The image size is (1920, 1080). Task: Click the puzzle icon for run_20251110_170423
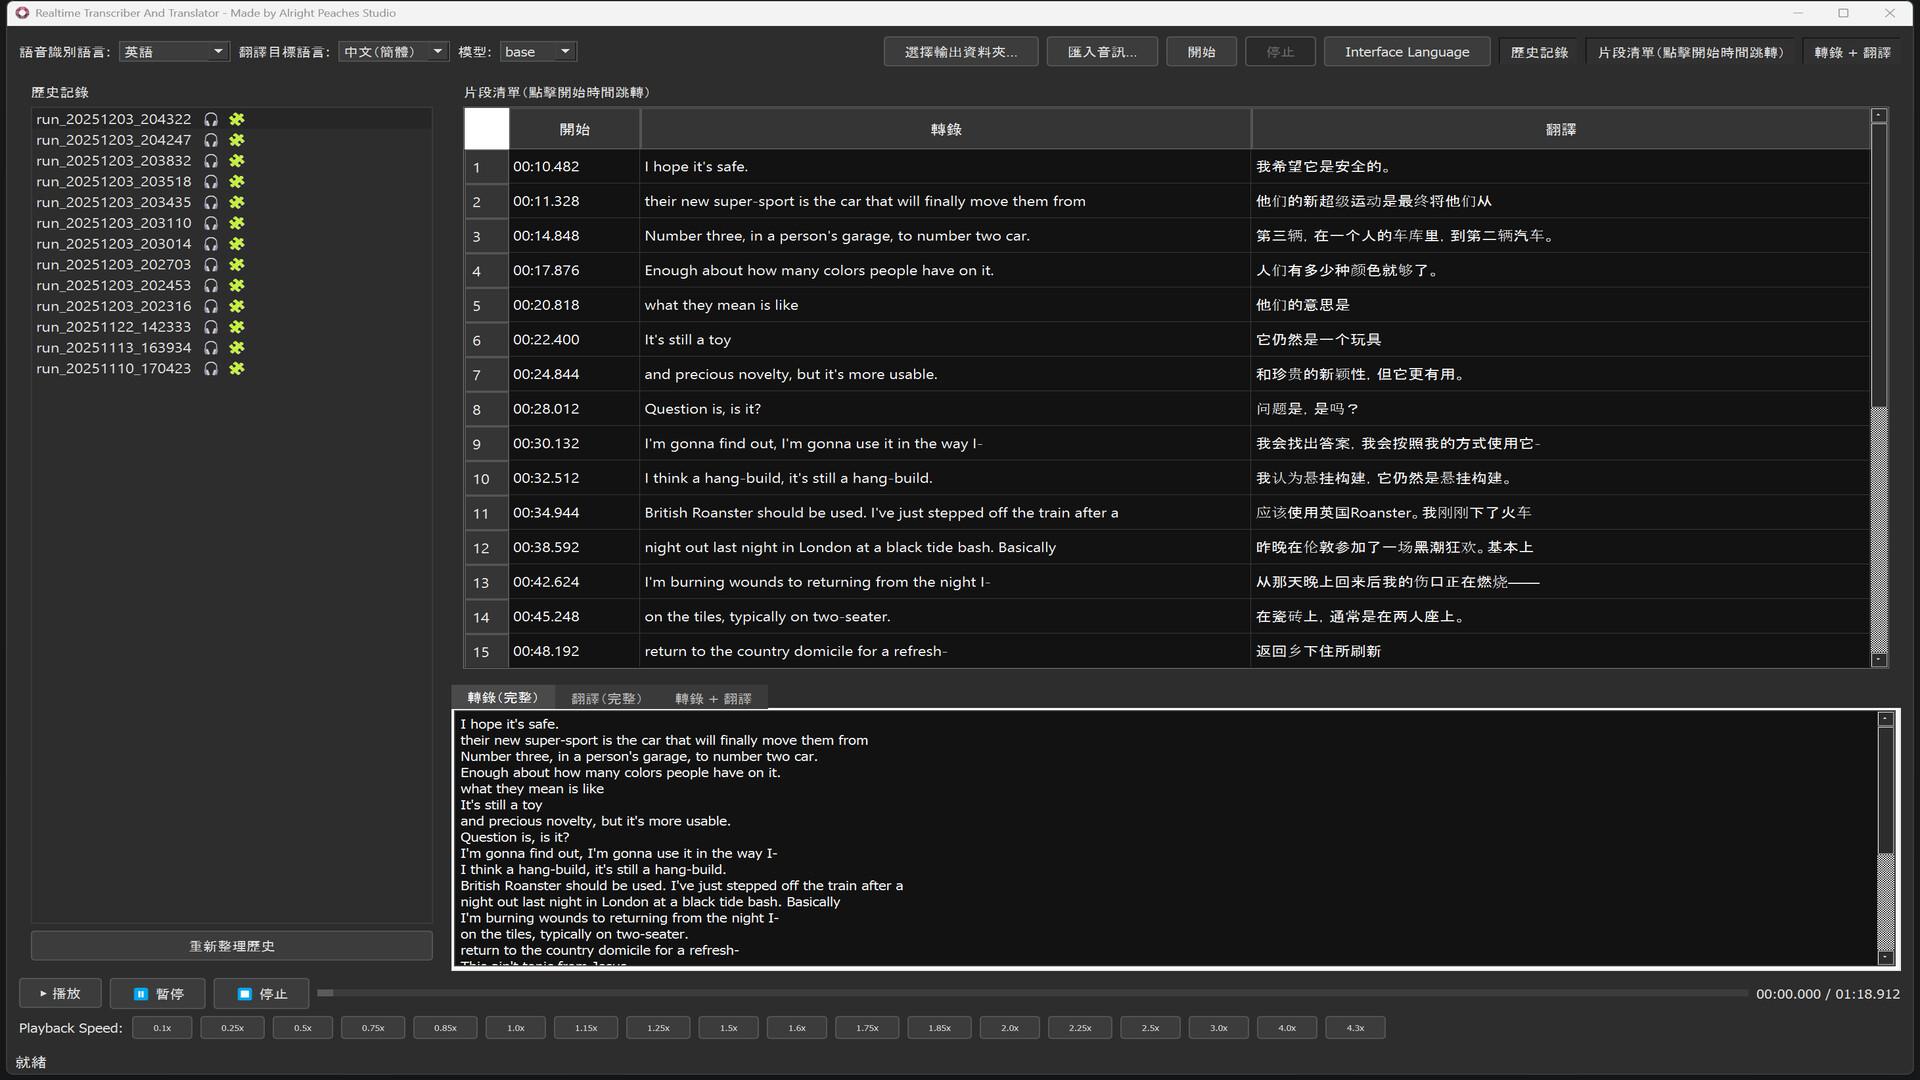pos(236,368)
